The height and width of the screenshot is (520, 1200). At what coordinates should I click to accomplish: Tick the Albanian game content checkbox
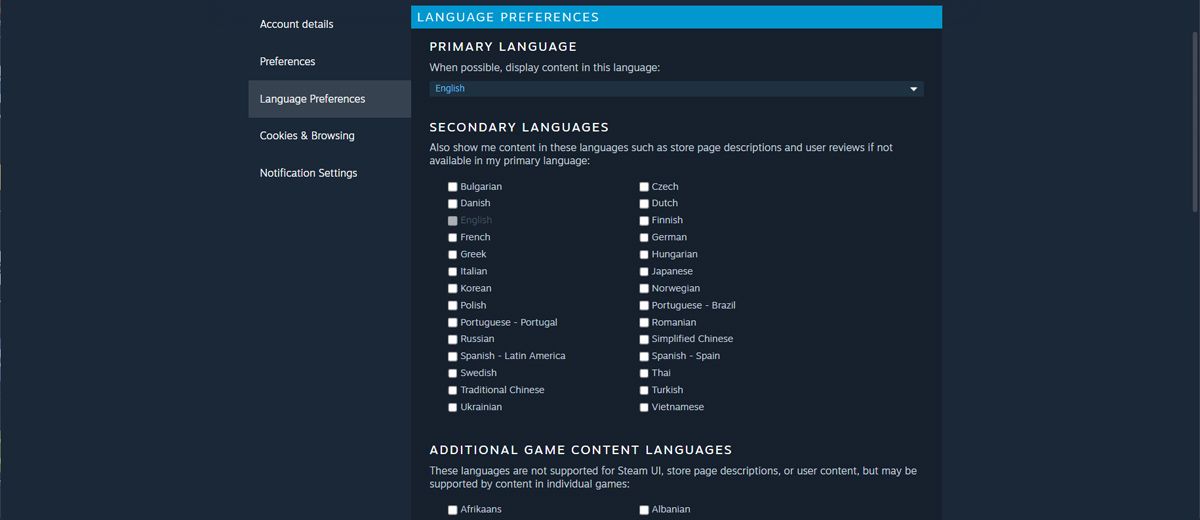pyautogui.click(x=644, y=510)
